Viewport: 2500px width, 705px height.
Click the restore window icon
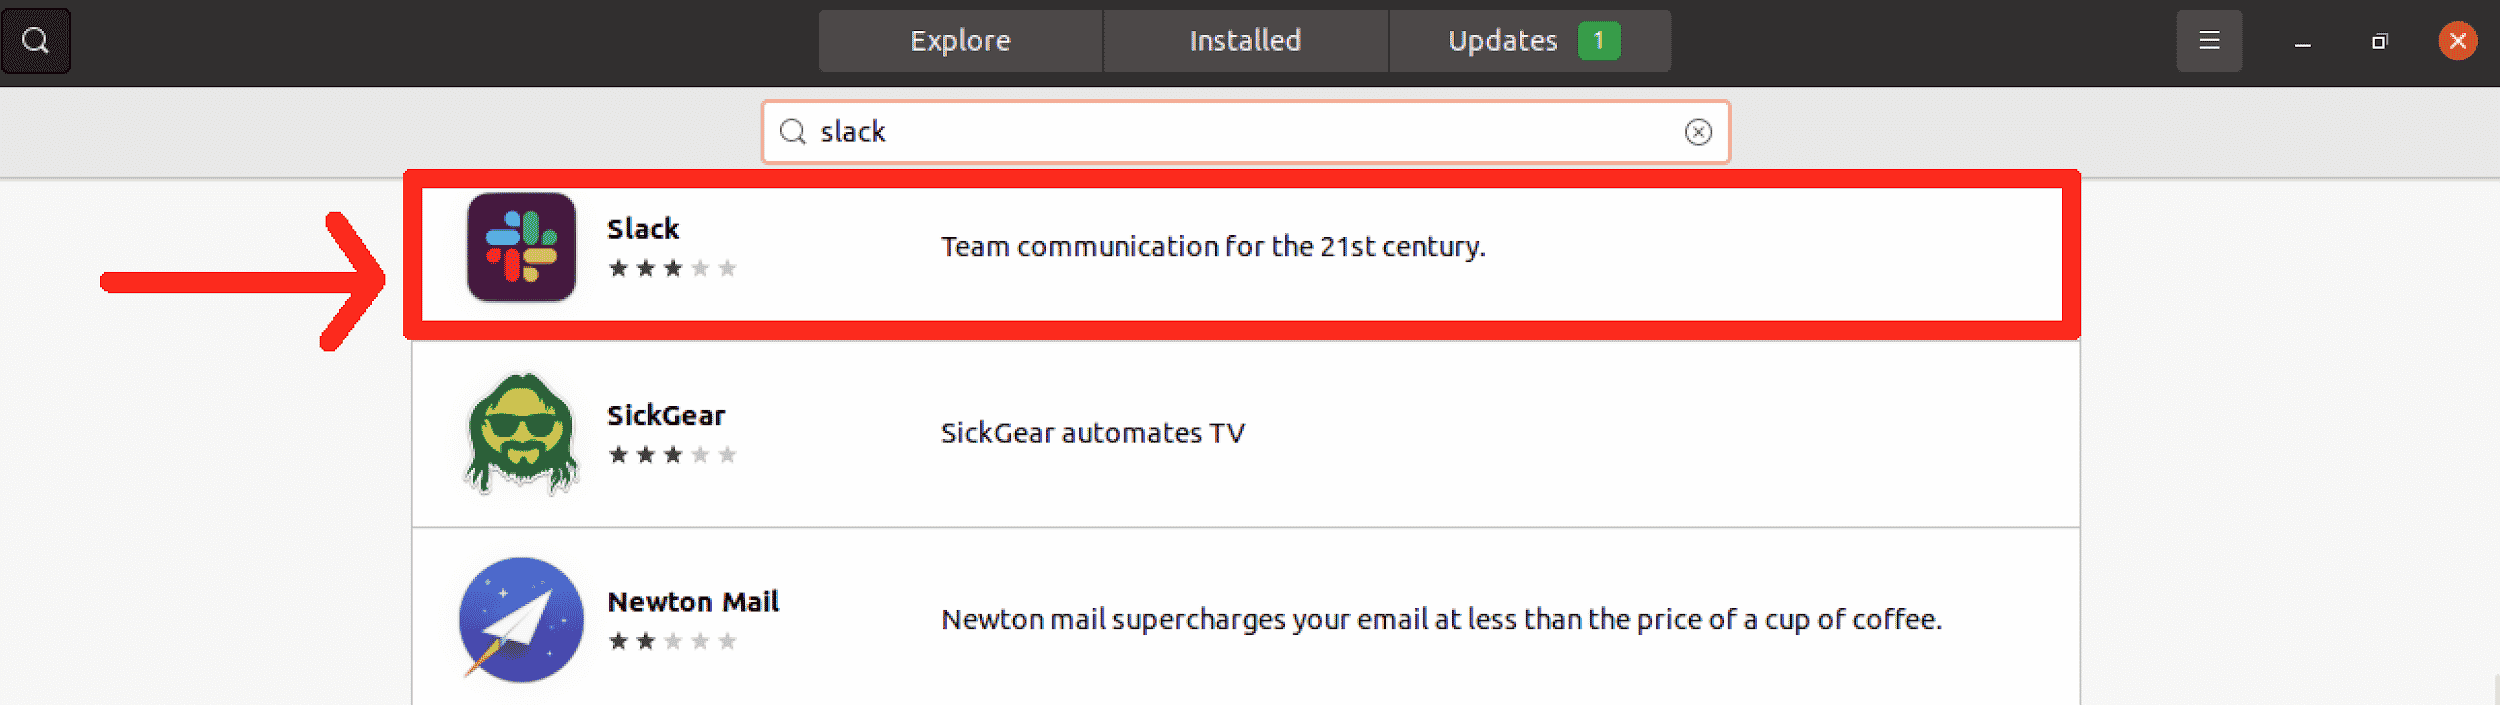tap(2380, 41)
